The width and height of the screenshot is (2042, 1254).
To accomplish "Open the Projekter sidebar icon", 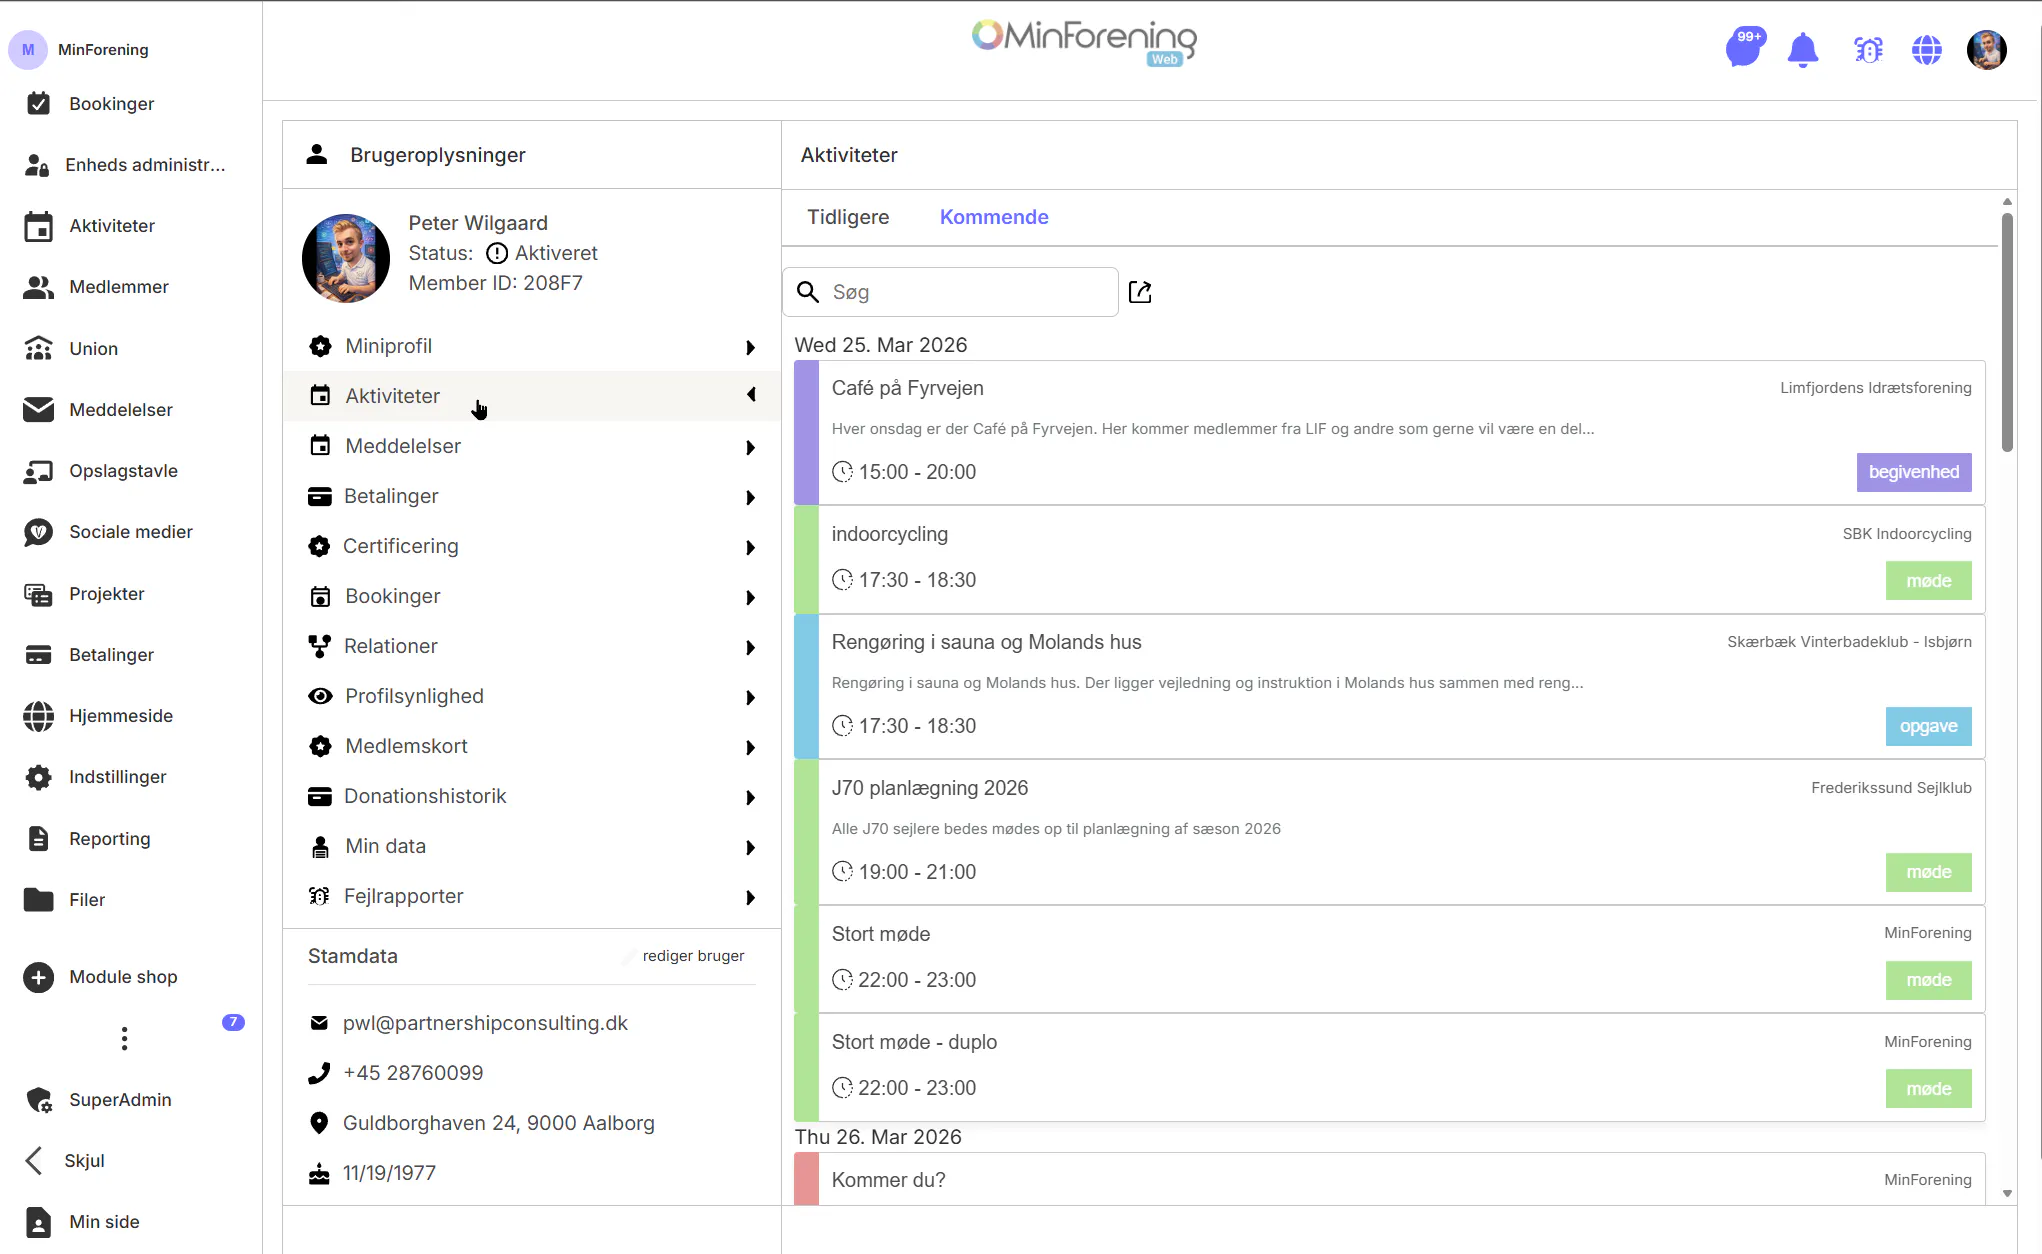I will click(x=38, y=594).
